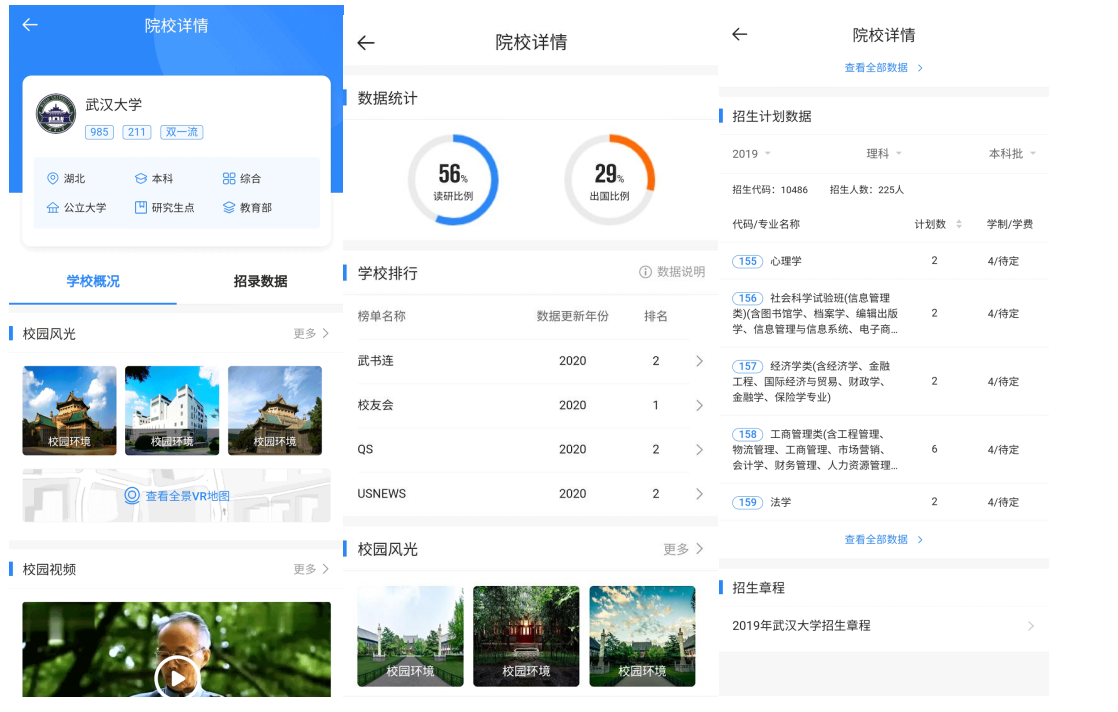Switch to the 招录数据 tab

[x=260, y=281]
